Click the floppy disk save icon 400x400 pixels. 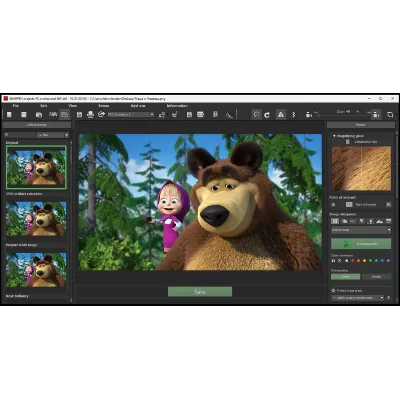[79, 115]
